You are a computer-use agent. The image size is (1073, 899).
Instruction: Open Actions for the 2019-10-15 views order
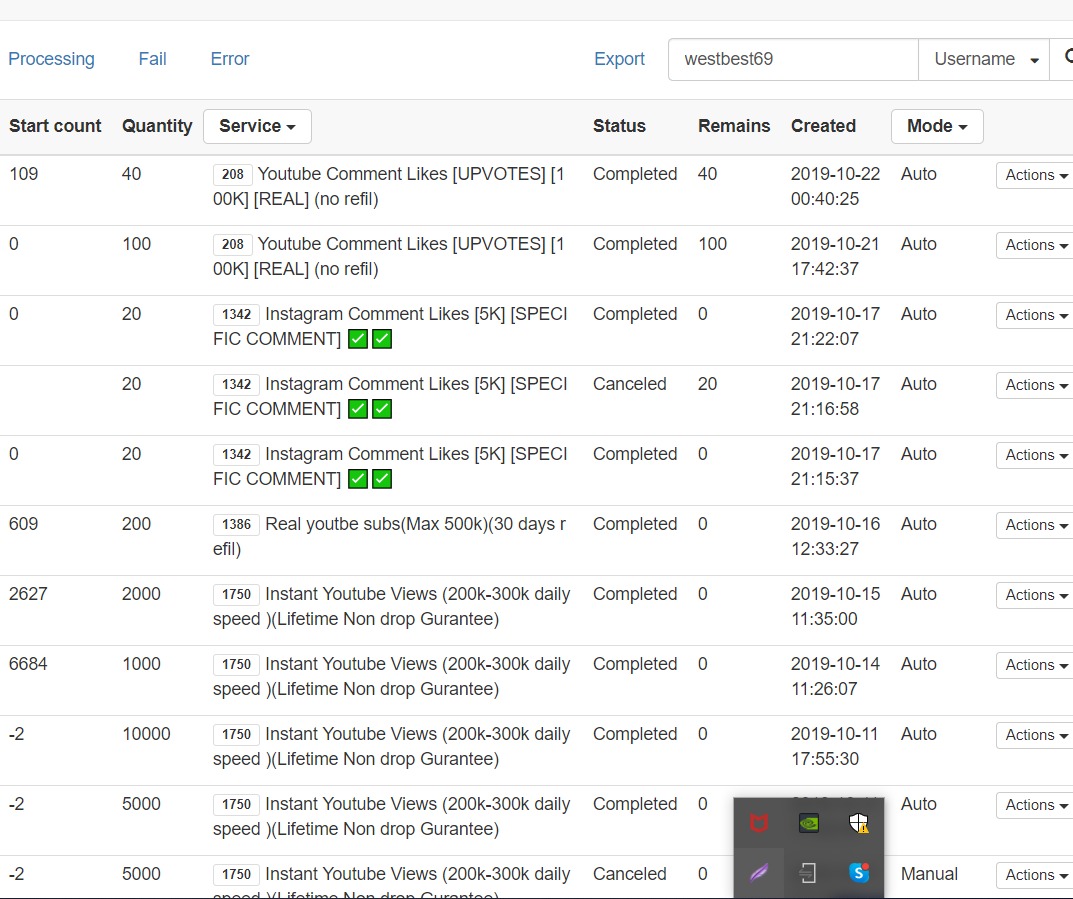[1035, 595]
